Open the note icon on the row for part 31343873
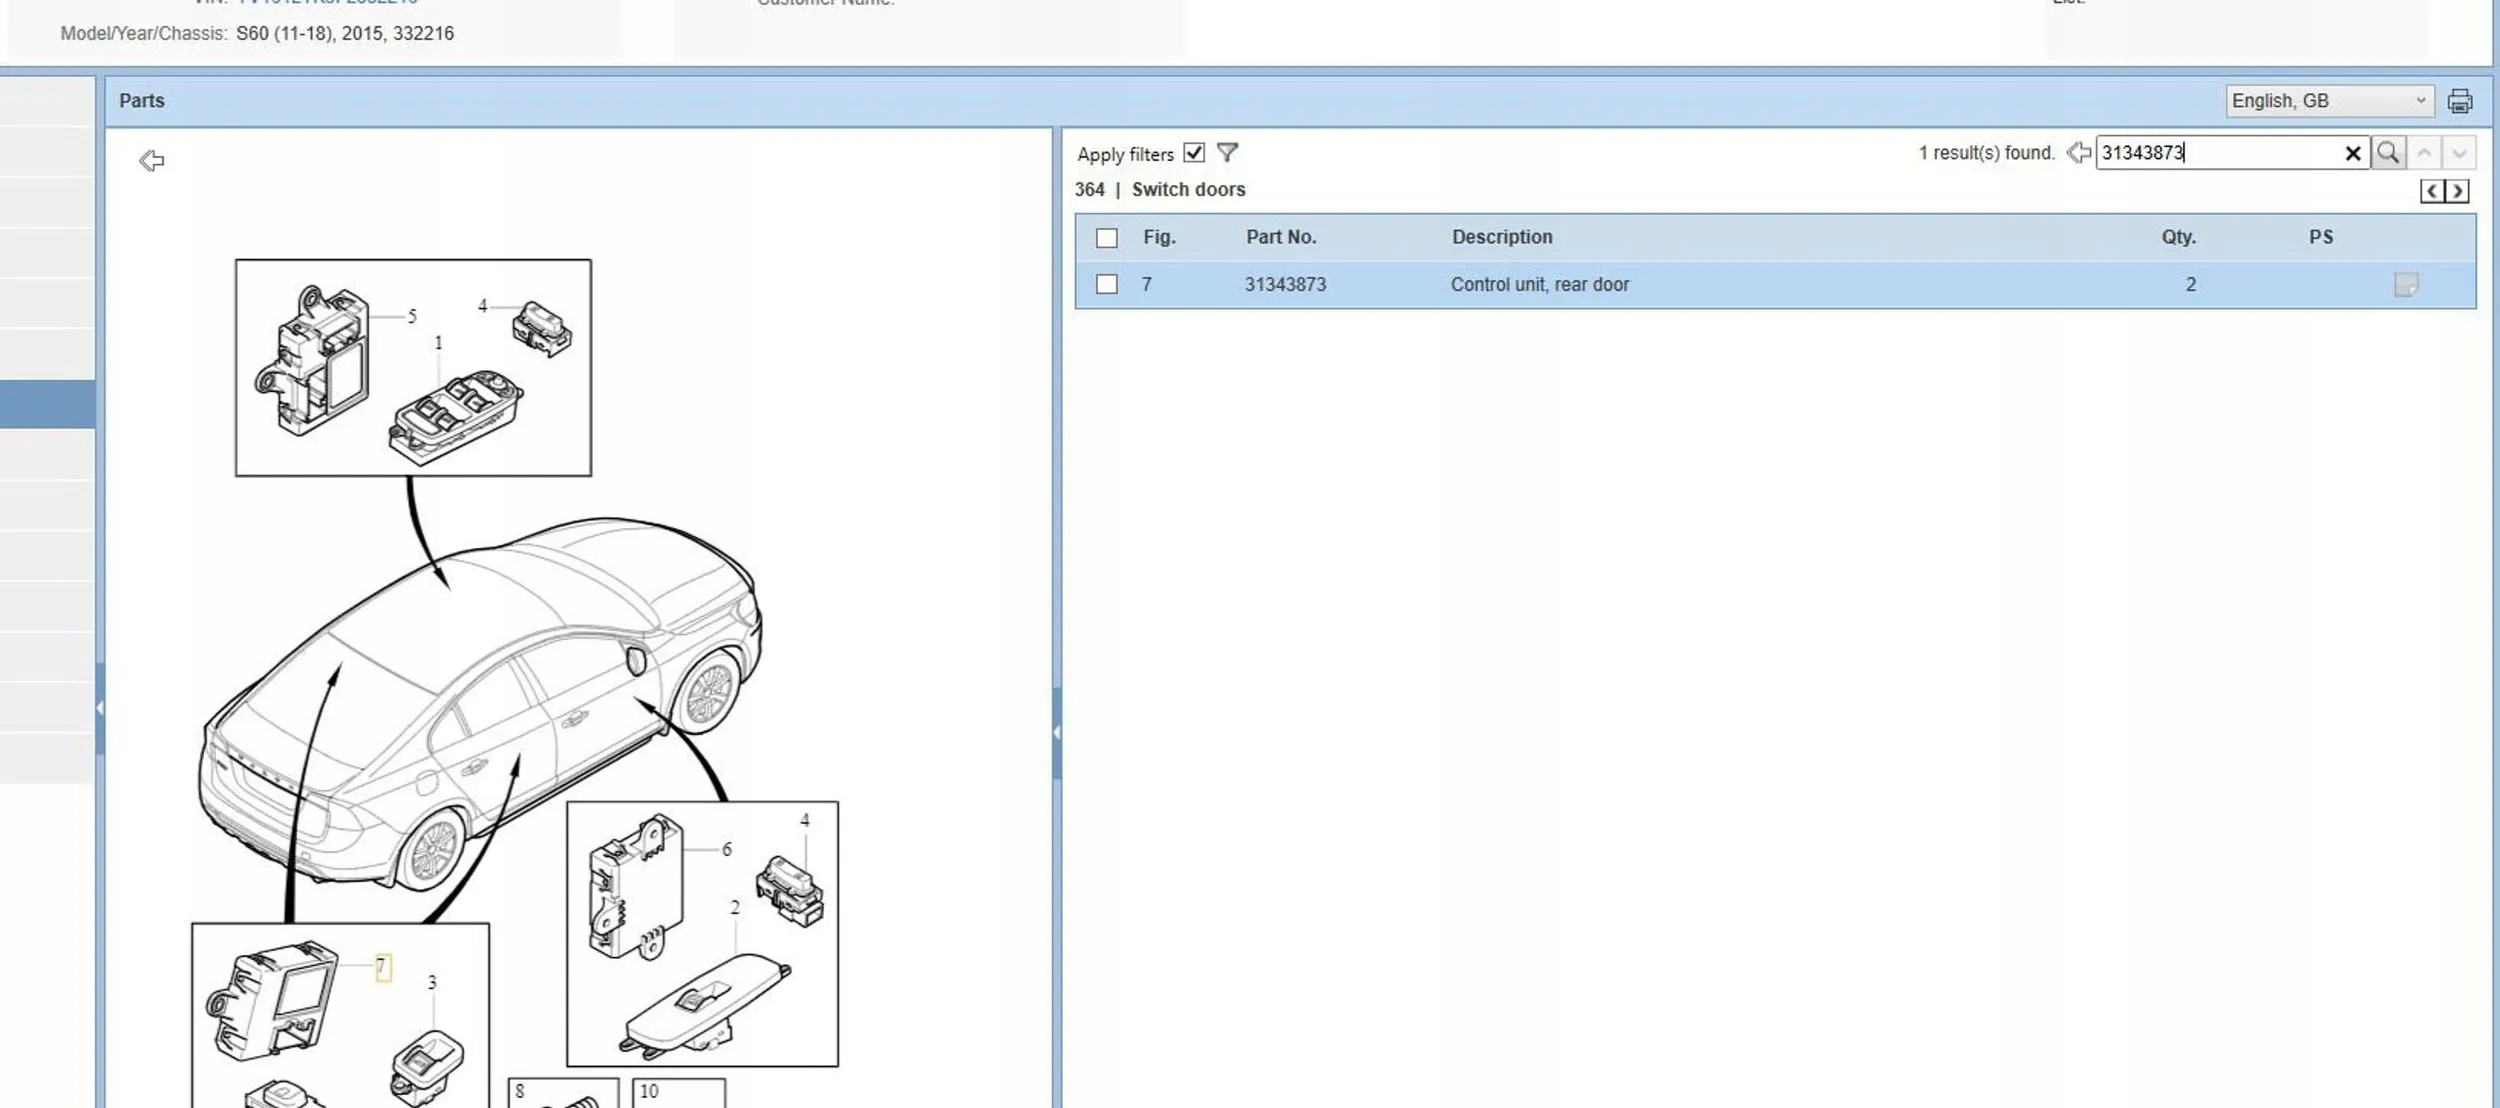Image resolution: width=2500 pixels, height=1108 pixels. (2405, 285)
